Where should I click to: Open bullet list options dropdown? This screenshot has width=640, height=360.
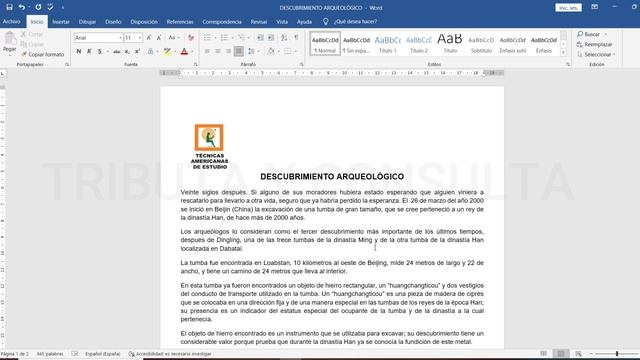coord(216,38)
